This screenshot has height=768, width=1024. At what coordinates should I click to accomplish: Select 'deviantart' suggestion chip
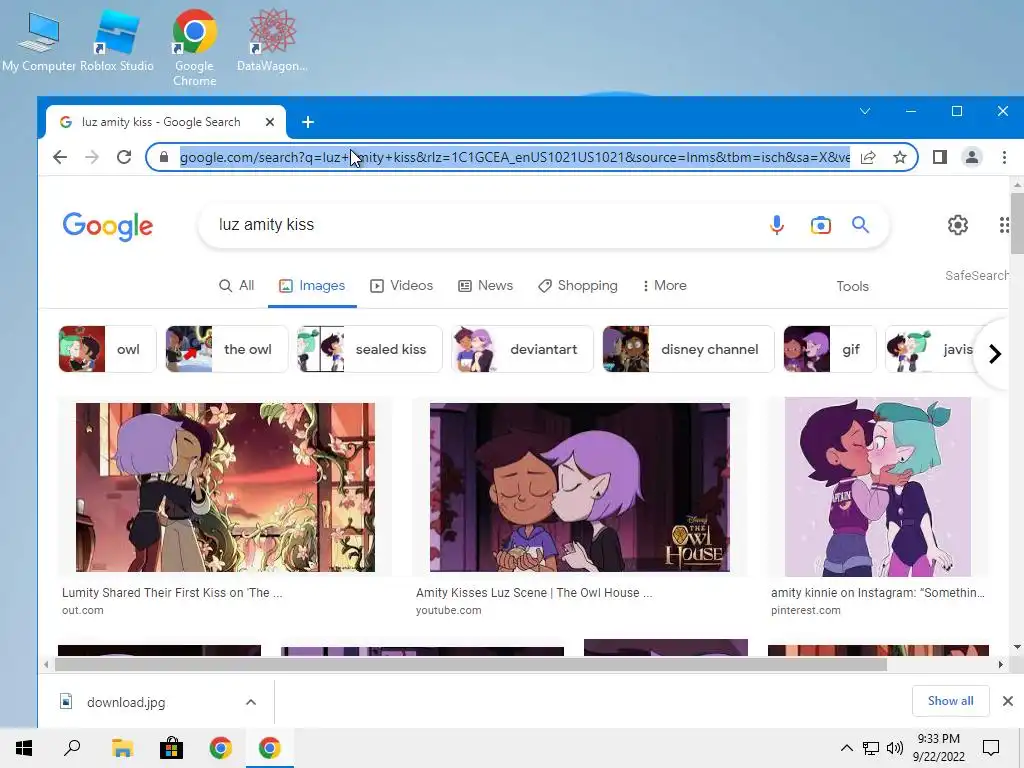click(522, 349)
